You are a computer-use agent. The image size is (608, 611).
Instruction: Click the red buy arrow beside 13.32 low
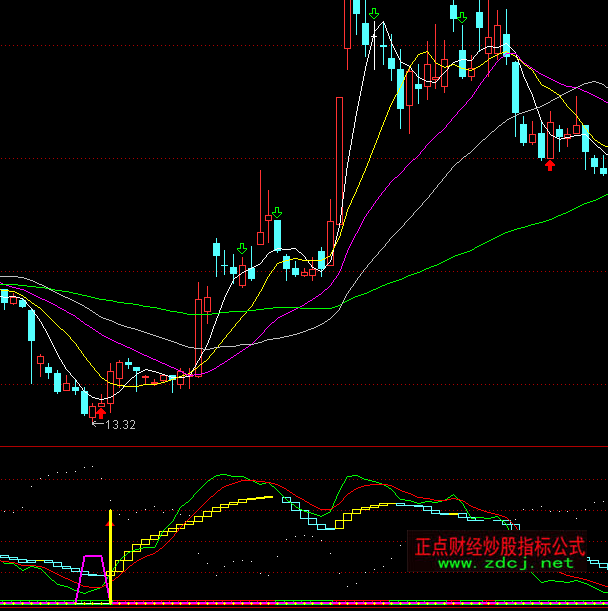100,412
